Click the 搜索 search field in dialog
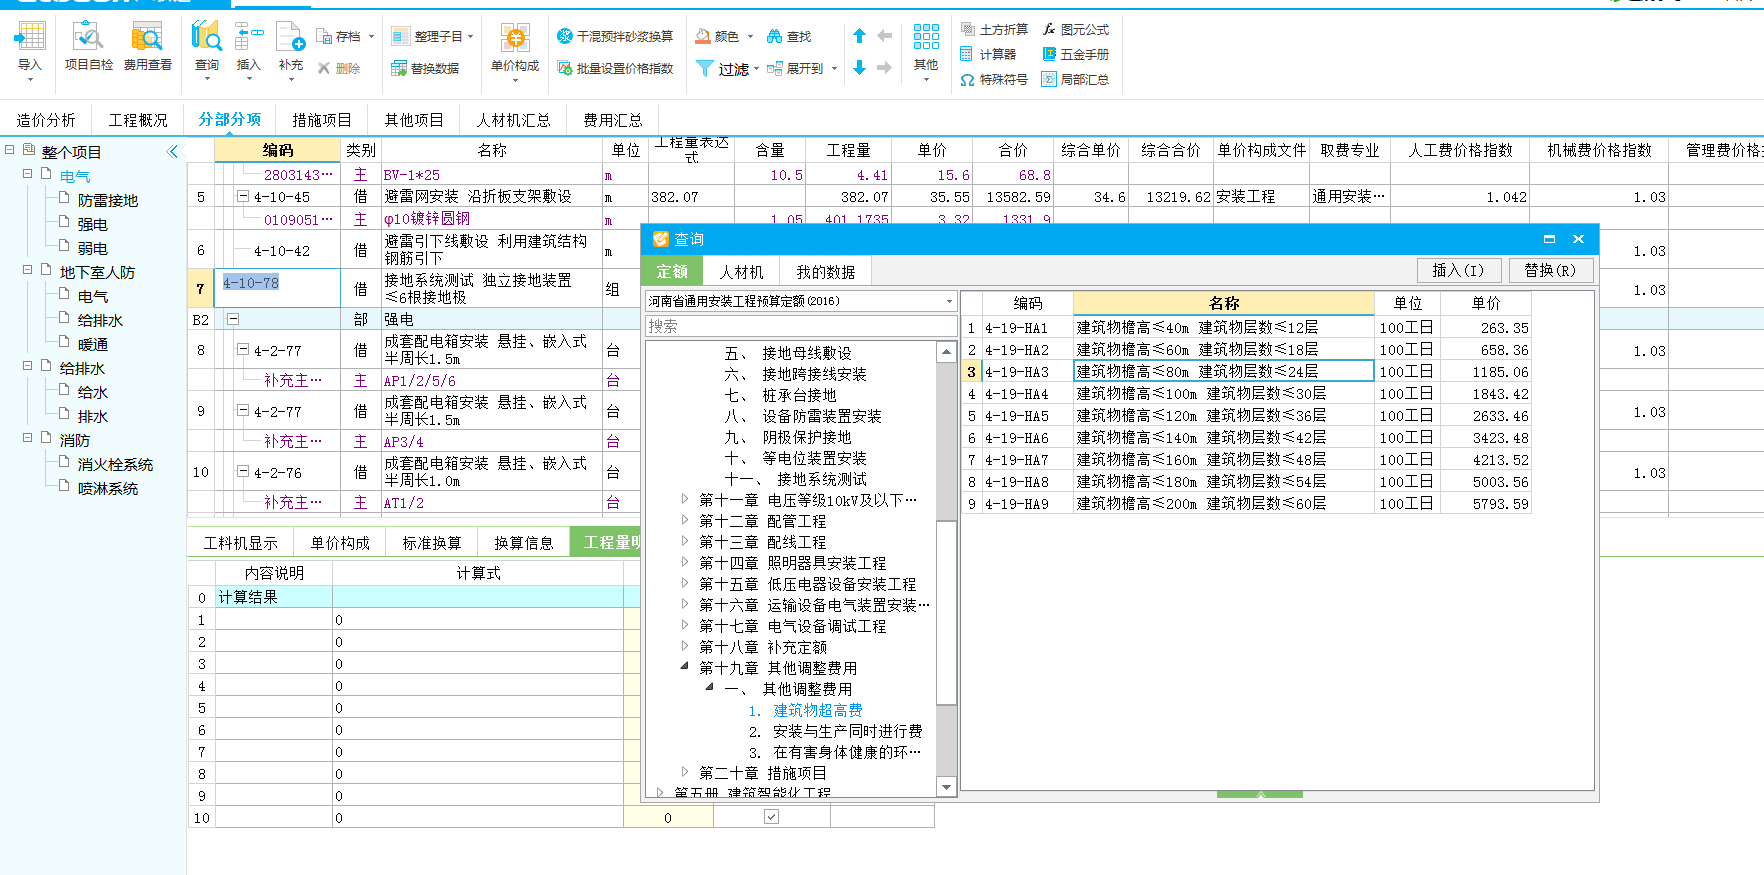This screenshot has width=1764, height=875. click(801, 326)
